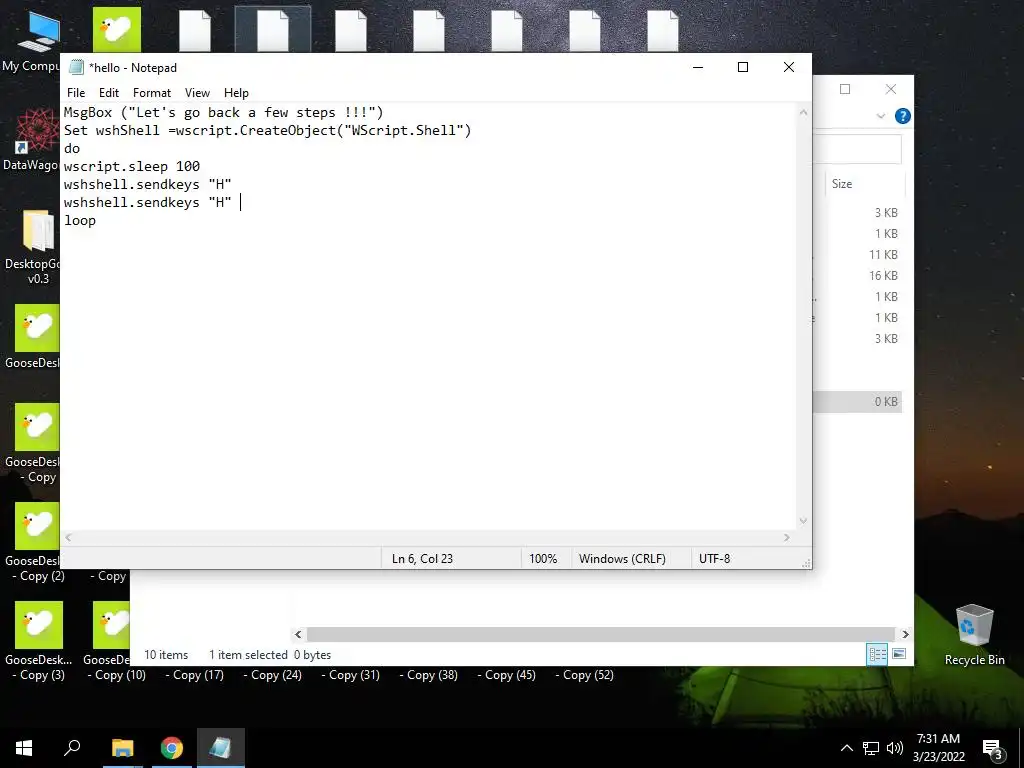Screen dimensions: 1024x768
Task: Select the GooseDesktop - Copy (3) icon
Action: [38, 641]
